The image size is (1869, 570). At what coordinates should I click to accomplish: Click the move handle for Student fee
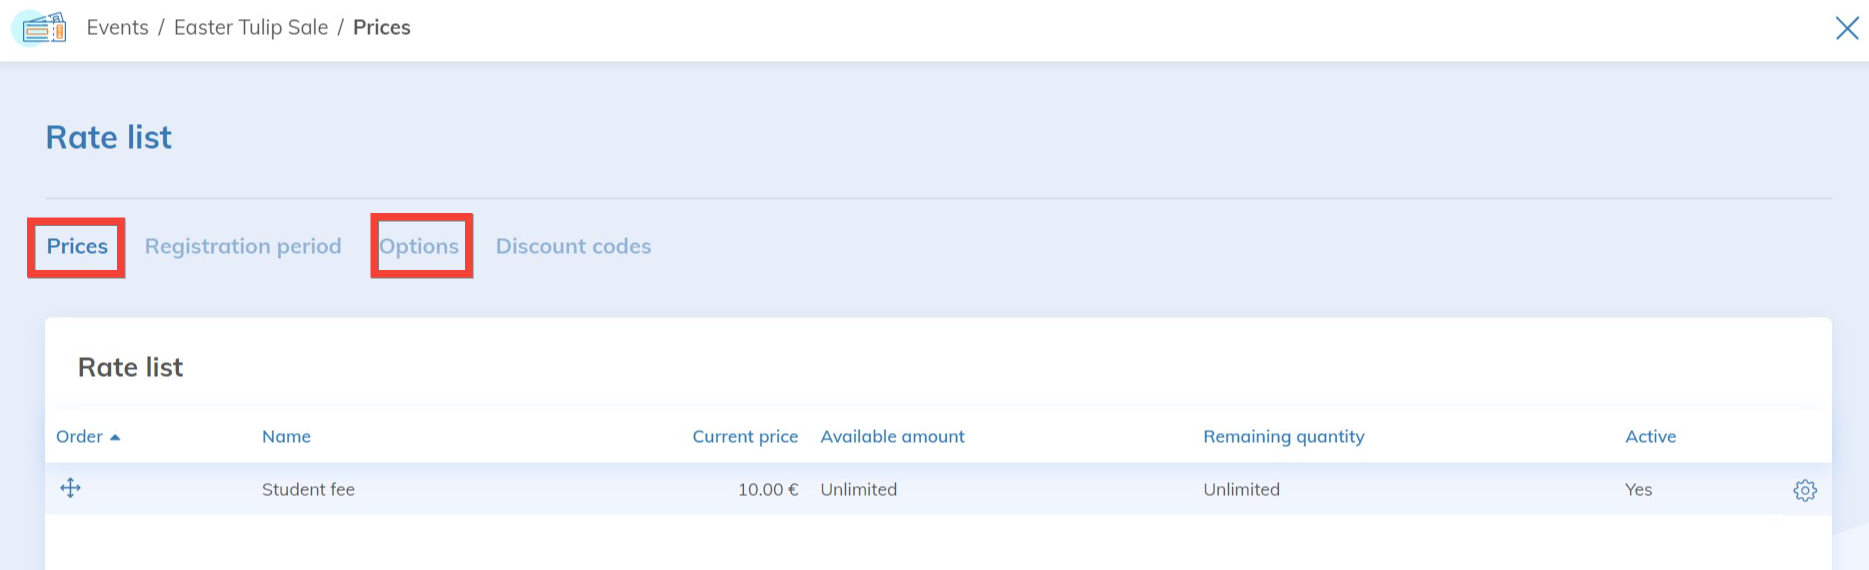(70, 488)
